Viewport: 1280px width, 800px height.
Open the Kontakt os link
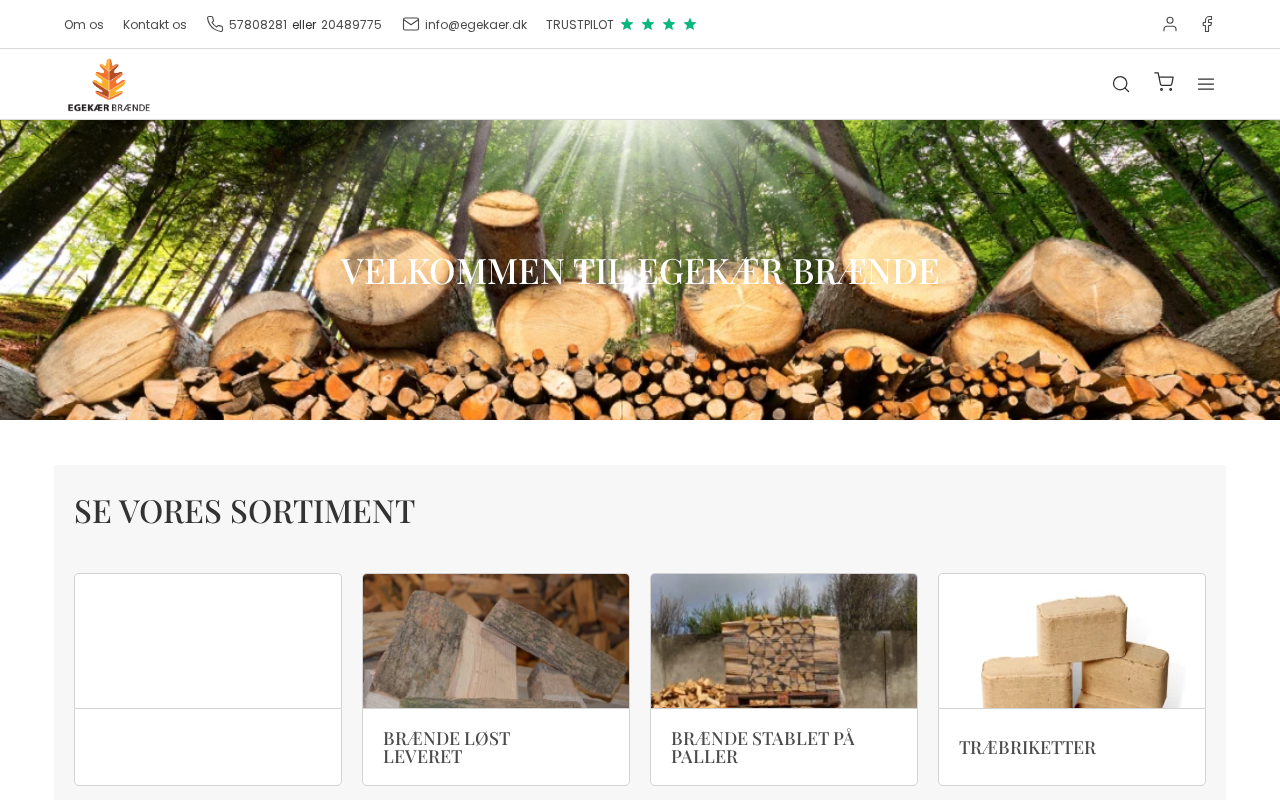(155, 24)
